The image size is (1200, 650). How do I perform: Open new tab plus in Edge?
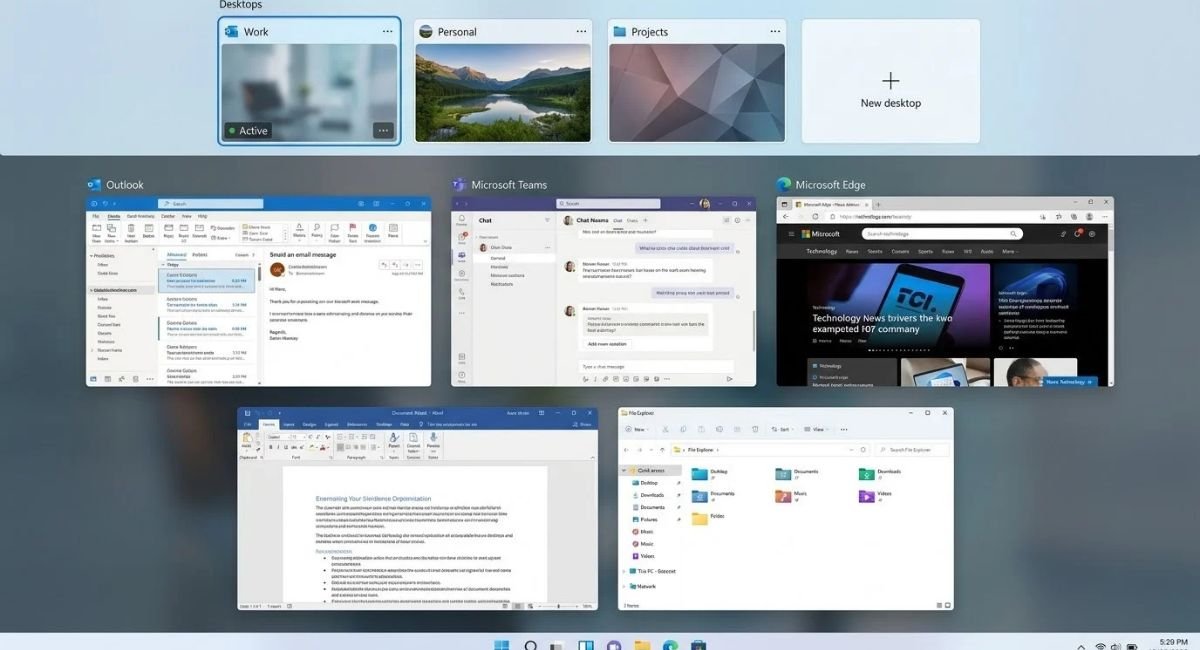pyautogui.click(x=878, y=204)
